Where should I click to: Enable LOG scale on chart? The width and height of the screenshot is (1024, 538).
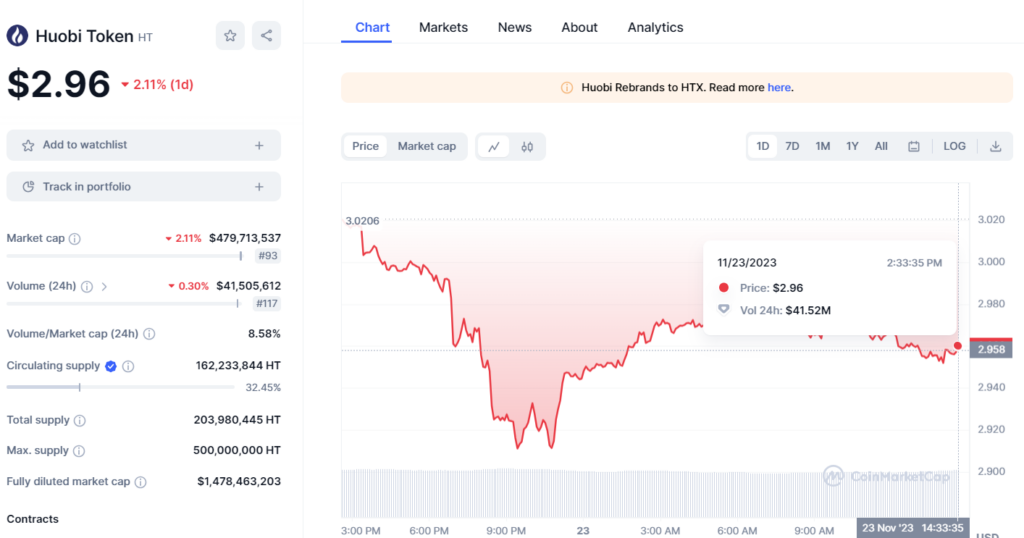(954, 147)
